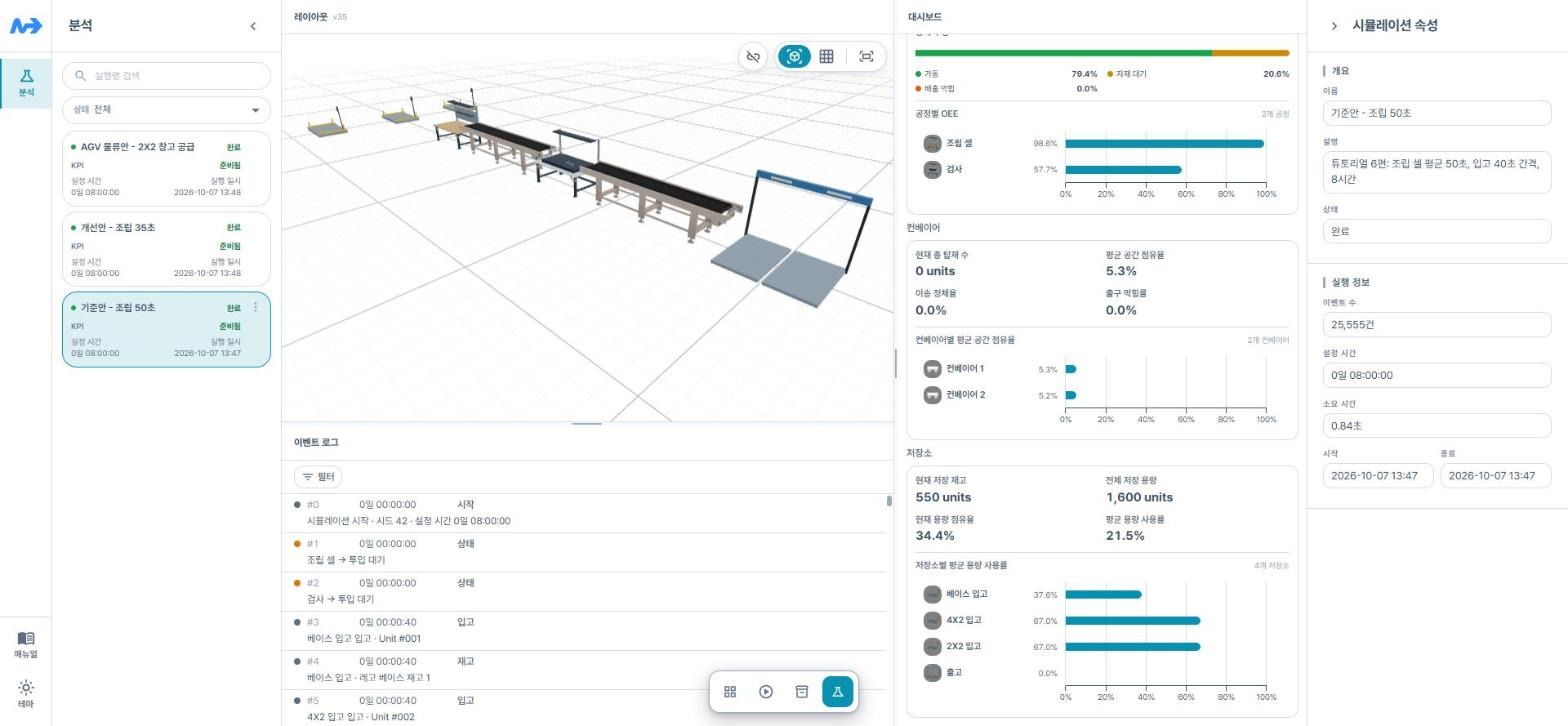The height and width of the screenshot is (726, 1568).
Task: Click the 컨베이어 2 icon
Action: 932,395
